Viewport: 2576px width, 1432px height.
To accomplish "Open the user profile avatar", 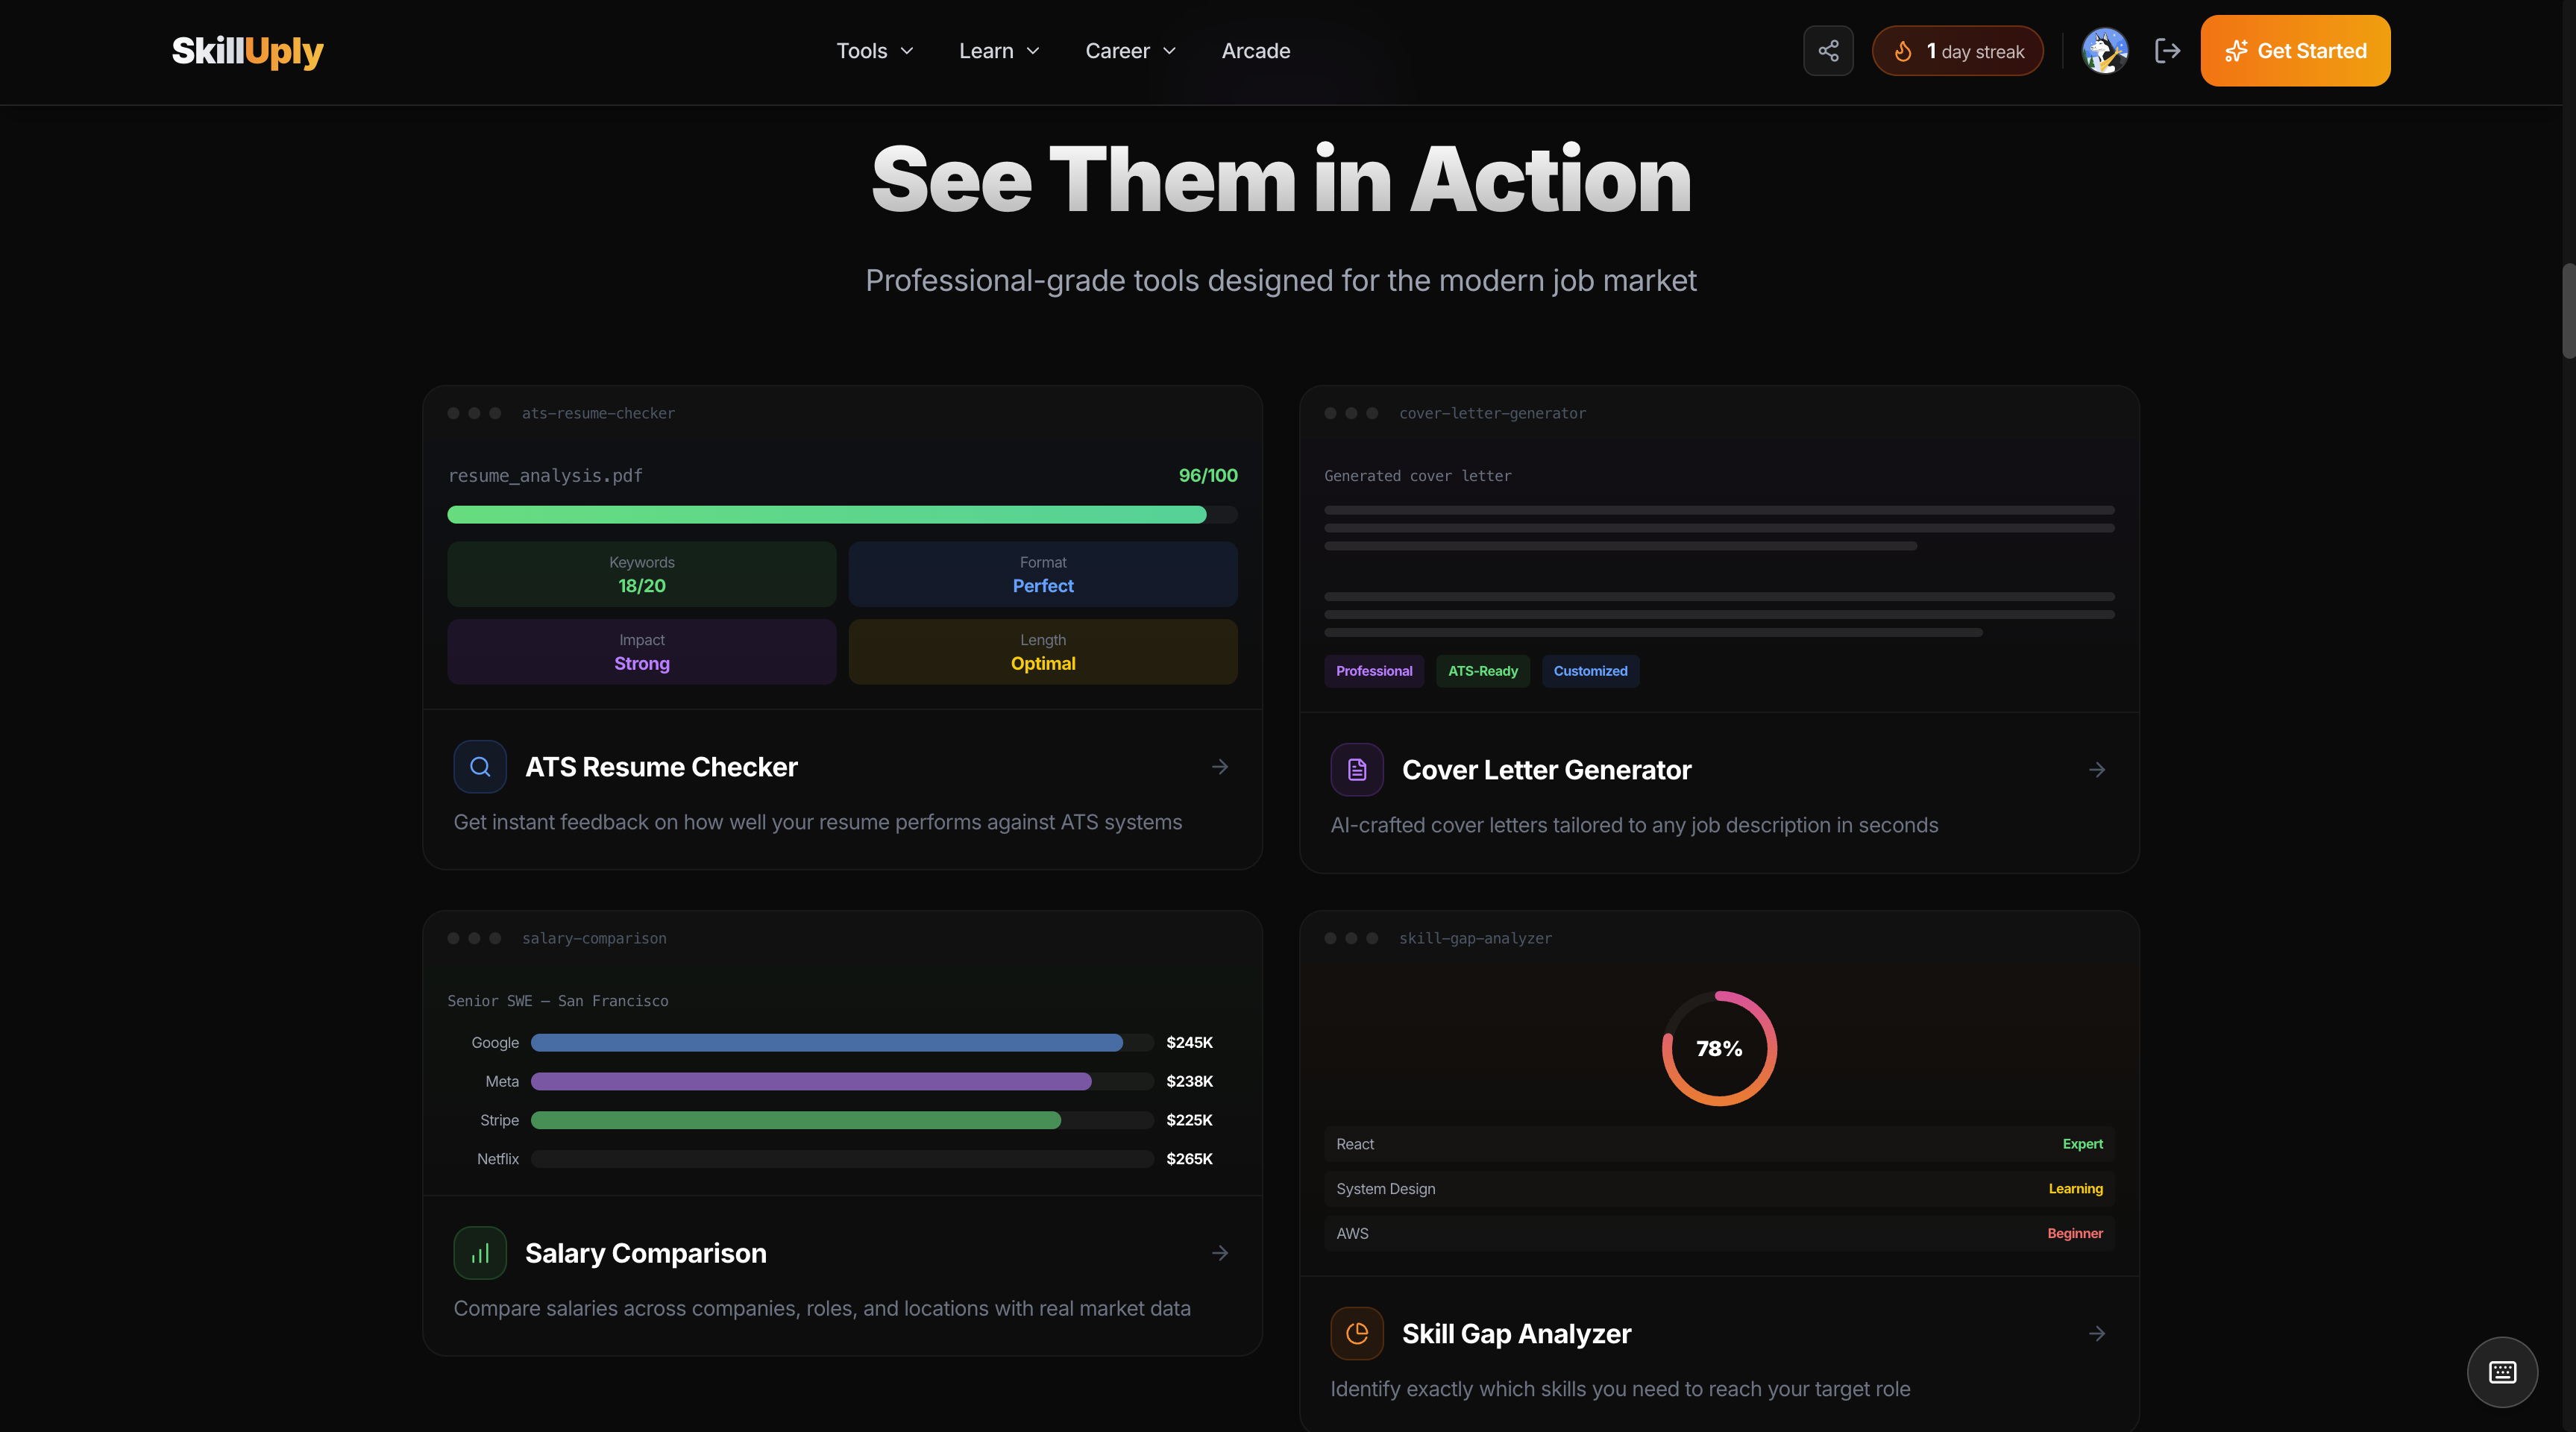I will [2104, 51].
